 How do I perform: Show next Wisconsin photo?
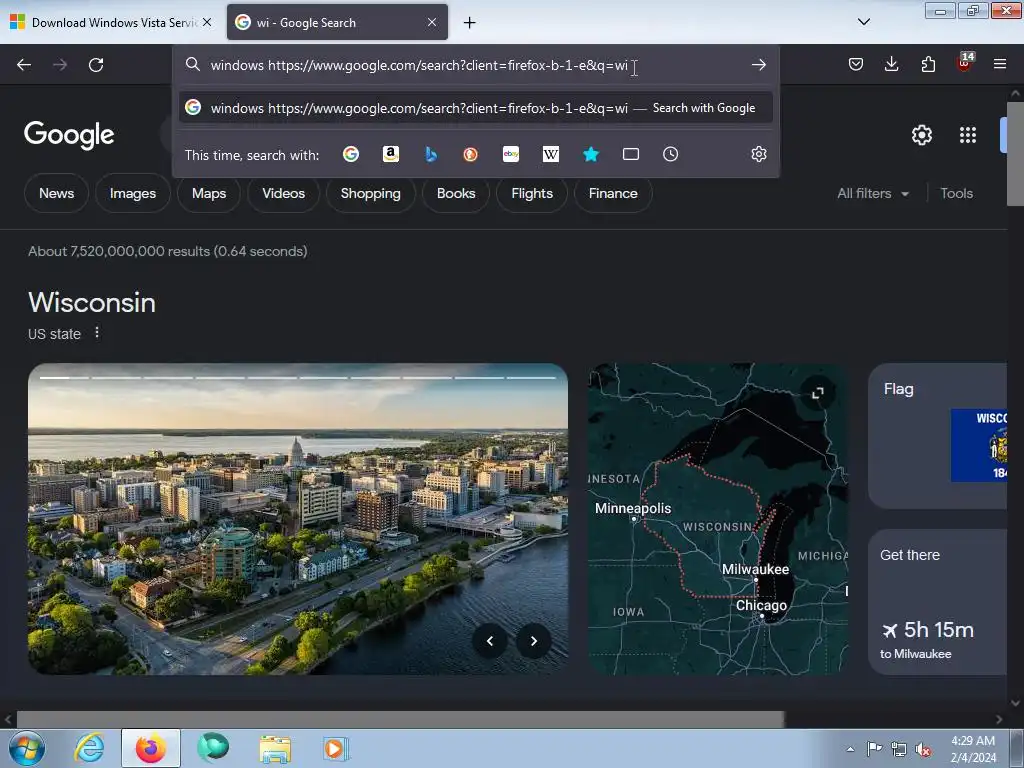point(534,641)
